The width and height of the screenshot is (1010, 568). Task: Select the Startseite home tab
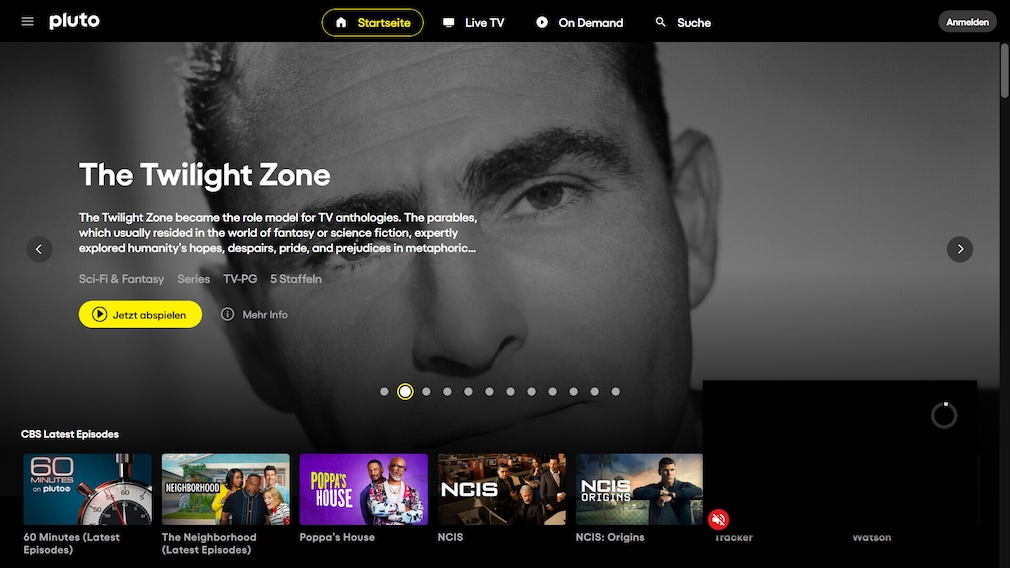click(x=373, y=23)
